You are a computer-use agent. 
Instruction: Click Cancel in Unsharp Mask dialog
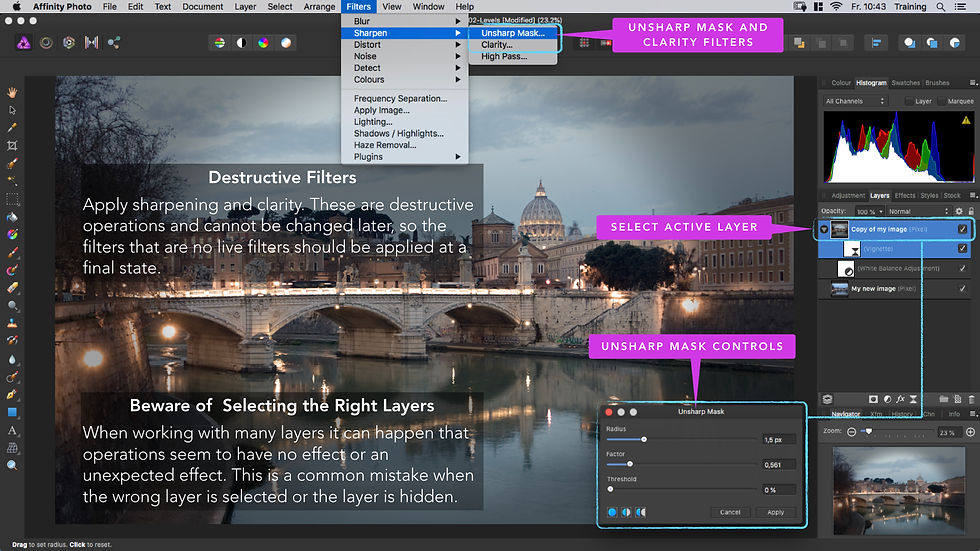pos(730,512)
